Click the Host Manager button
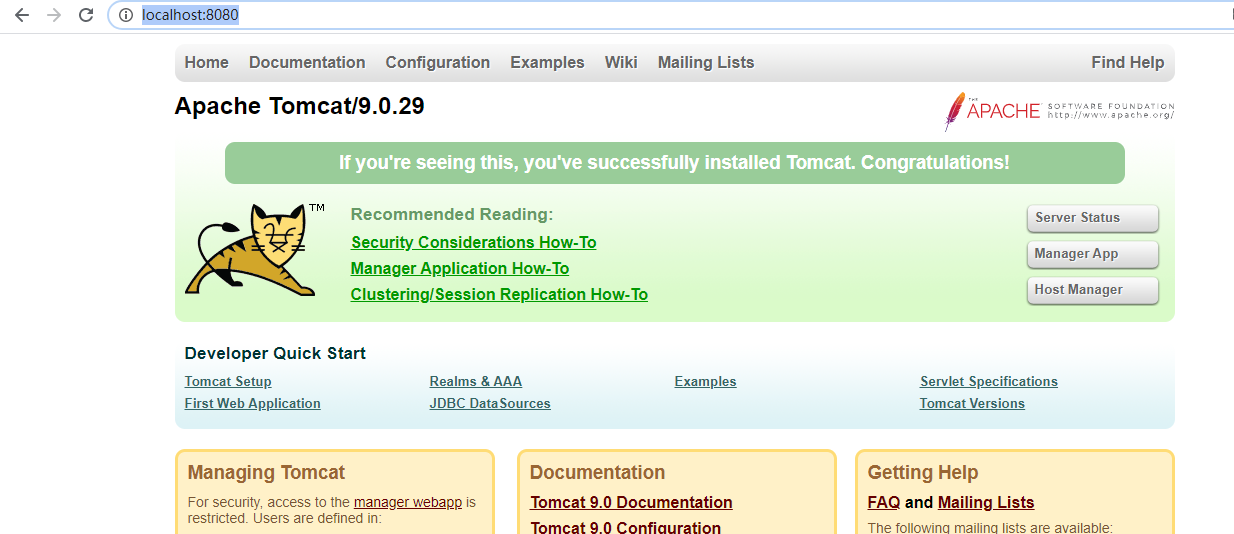The height and width of the screenshot is (534, 1234). pyautogui.click(x=1092, y=290)
